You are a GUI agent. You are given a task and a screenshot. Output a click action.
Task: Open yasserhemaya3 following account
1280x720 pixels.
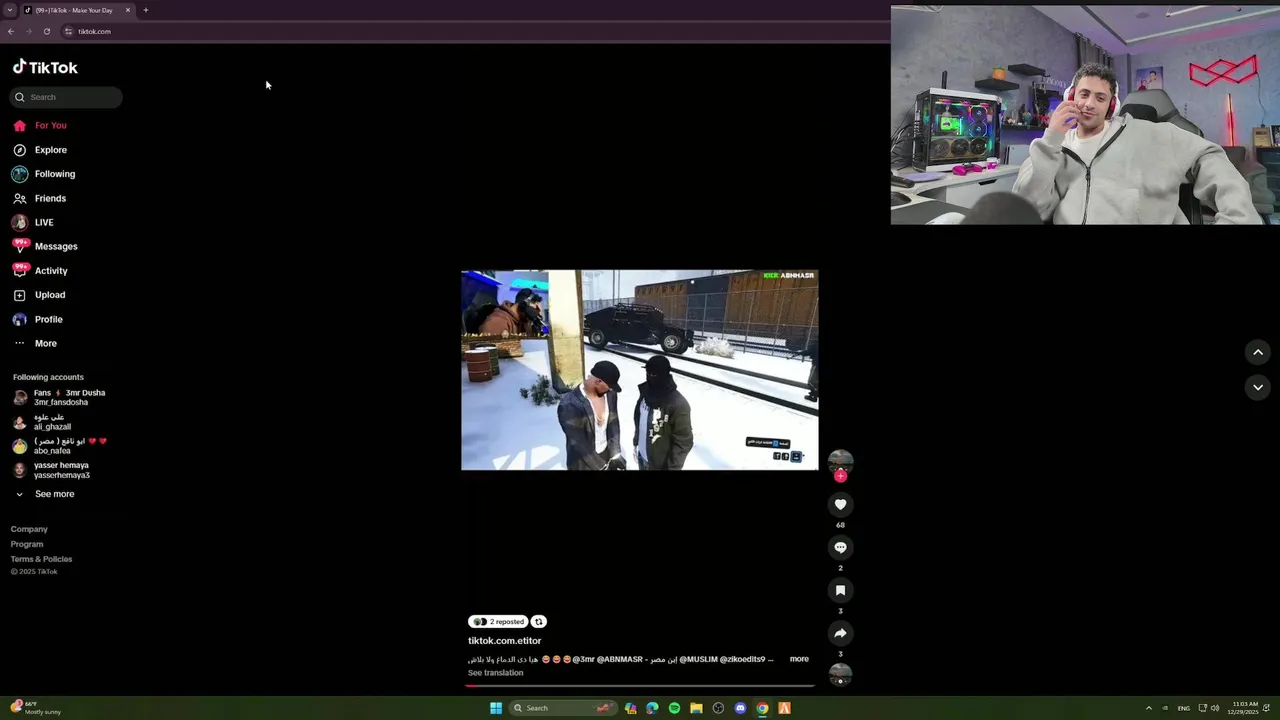coord(52,470)
